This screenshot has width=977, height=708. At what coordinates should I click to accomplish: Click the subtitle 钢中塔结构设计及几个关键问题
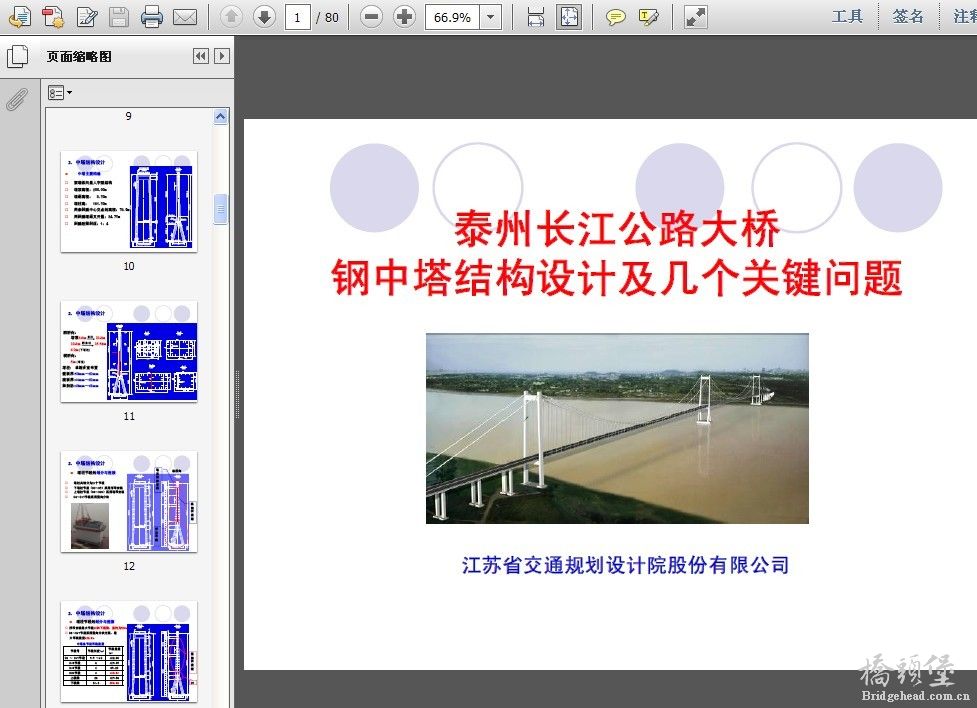[617, 277]
